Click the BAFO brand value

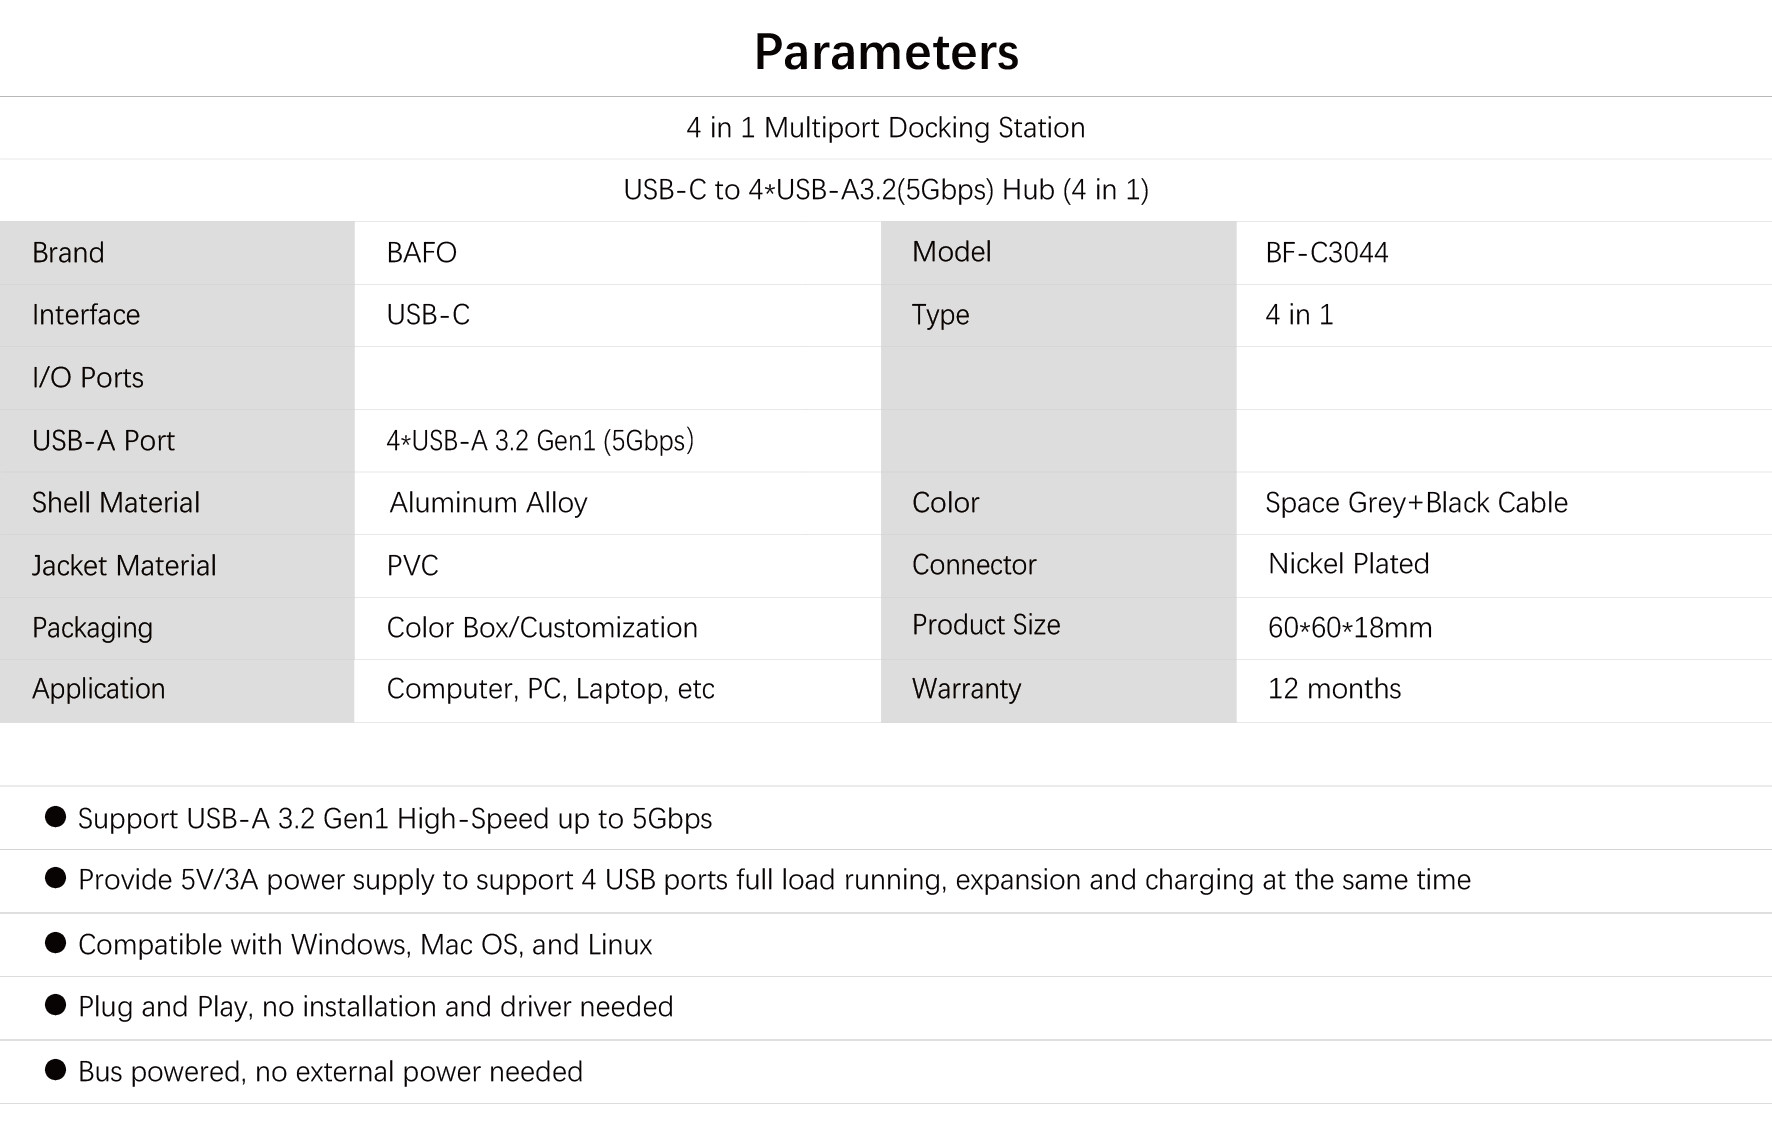[x=421, y=253]
